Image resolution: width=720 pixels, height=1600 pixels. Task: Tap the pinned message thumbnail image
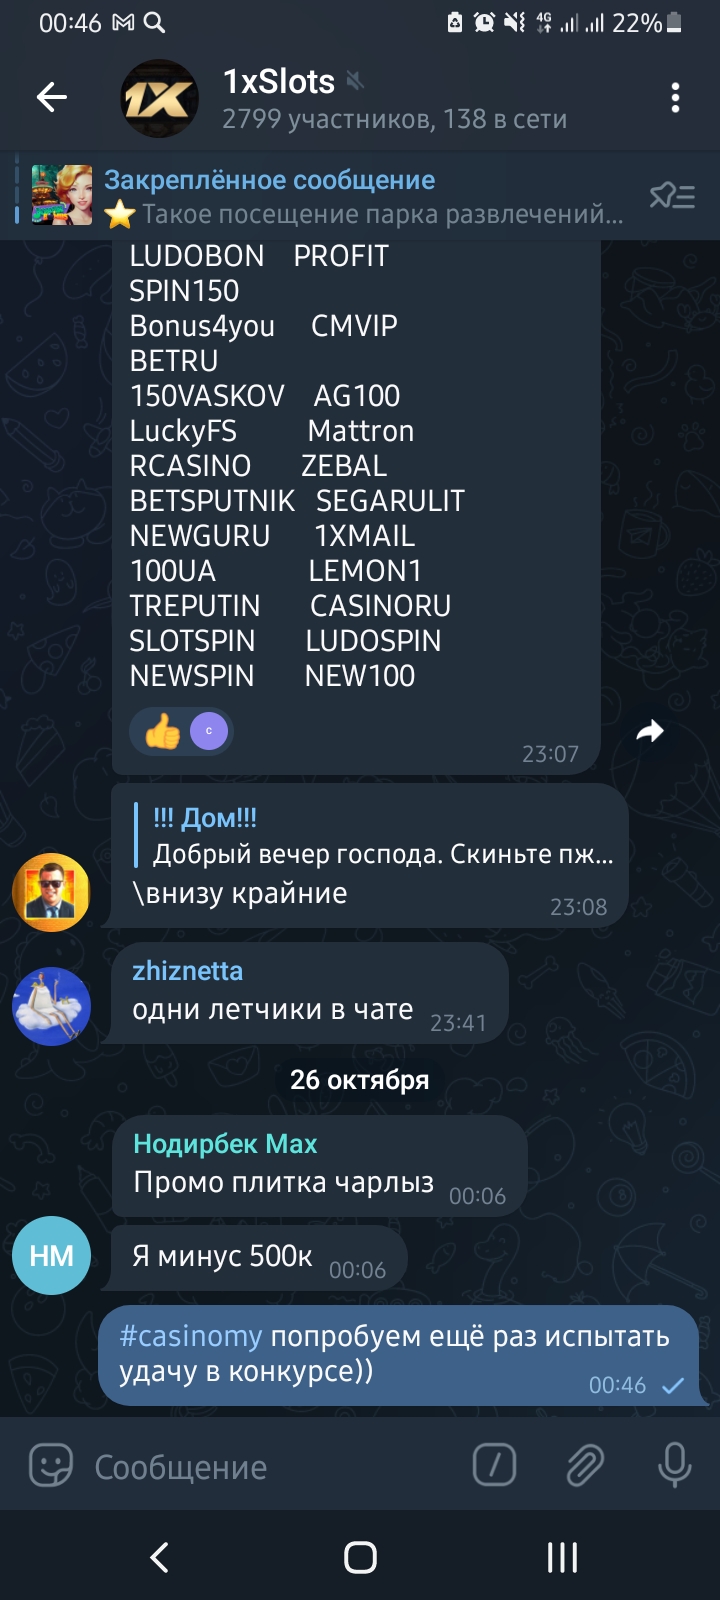pyautogui.click(x=62, y=195)
